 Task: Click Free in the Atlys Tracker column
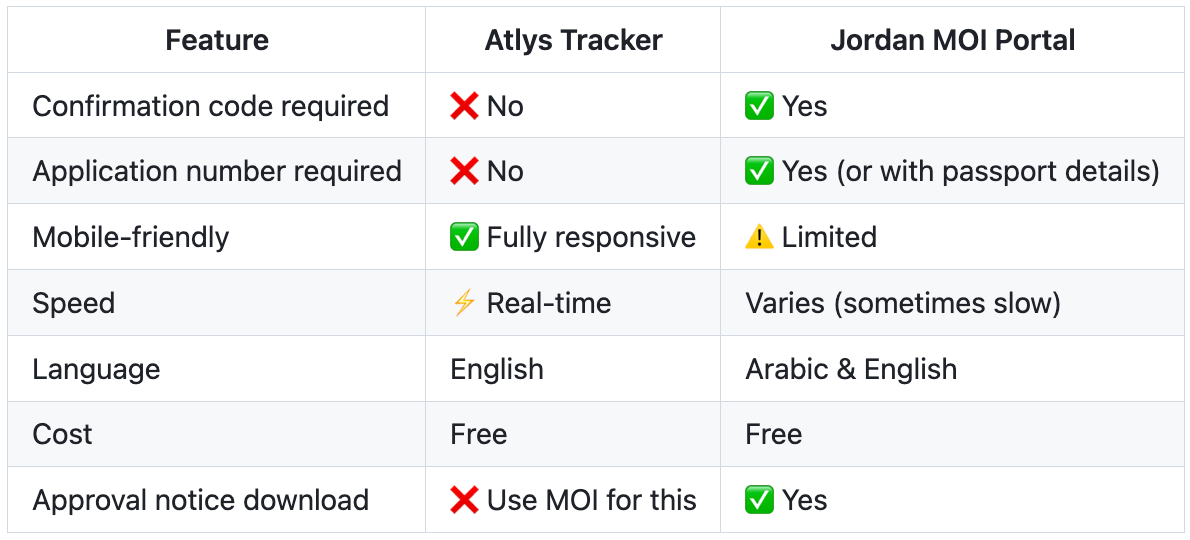(x=479, y=435)
